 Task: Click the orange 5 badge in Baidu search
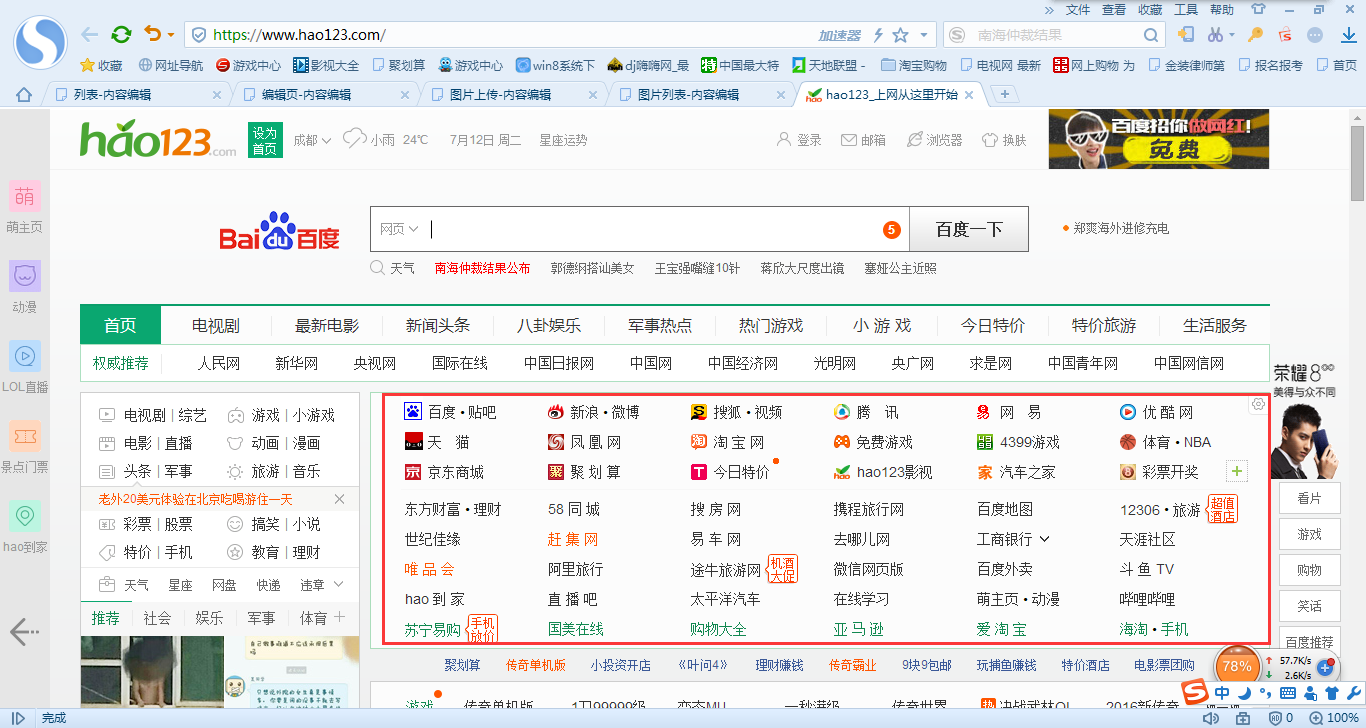(892, 230)
